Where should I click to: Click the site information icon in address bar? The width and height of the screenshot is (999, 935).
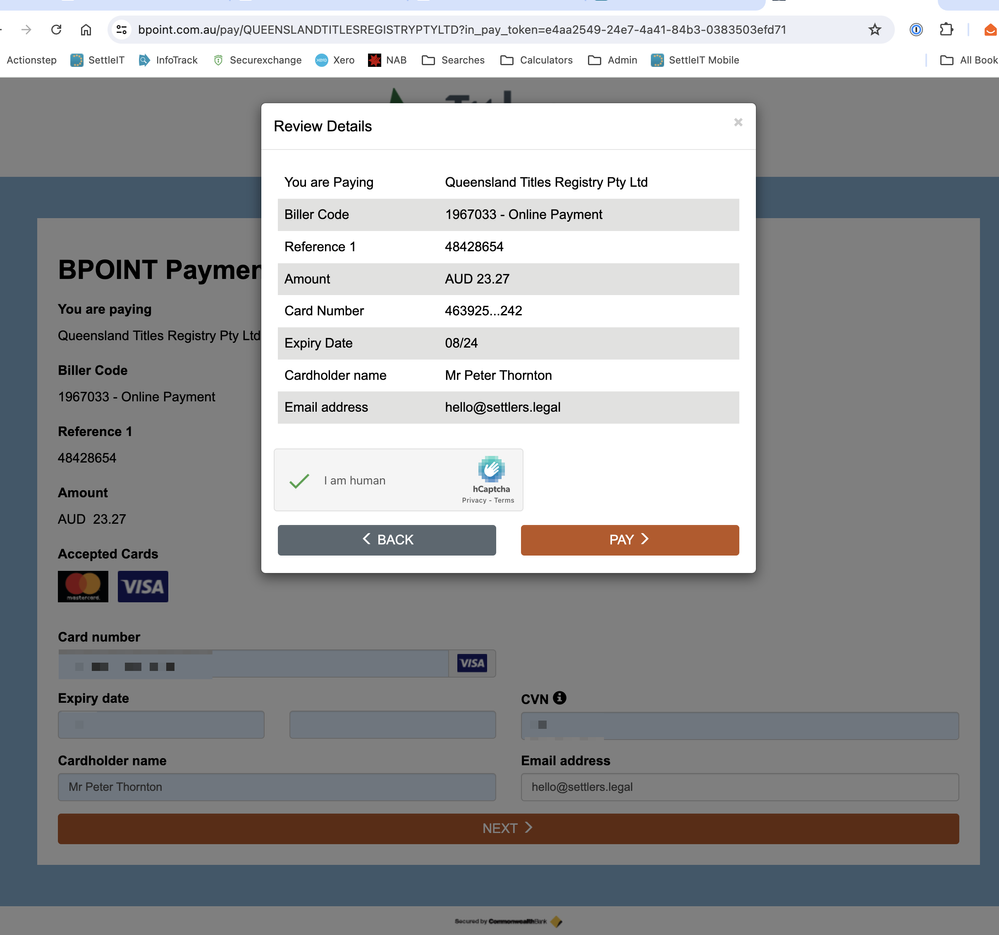click(122, 30)
